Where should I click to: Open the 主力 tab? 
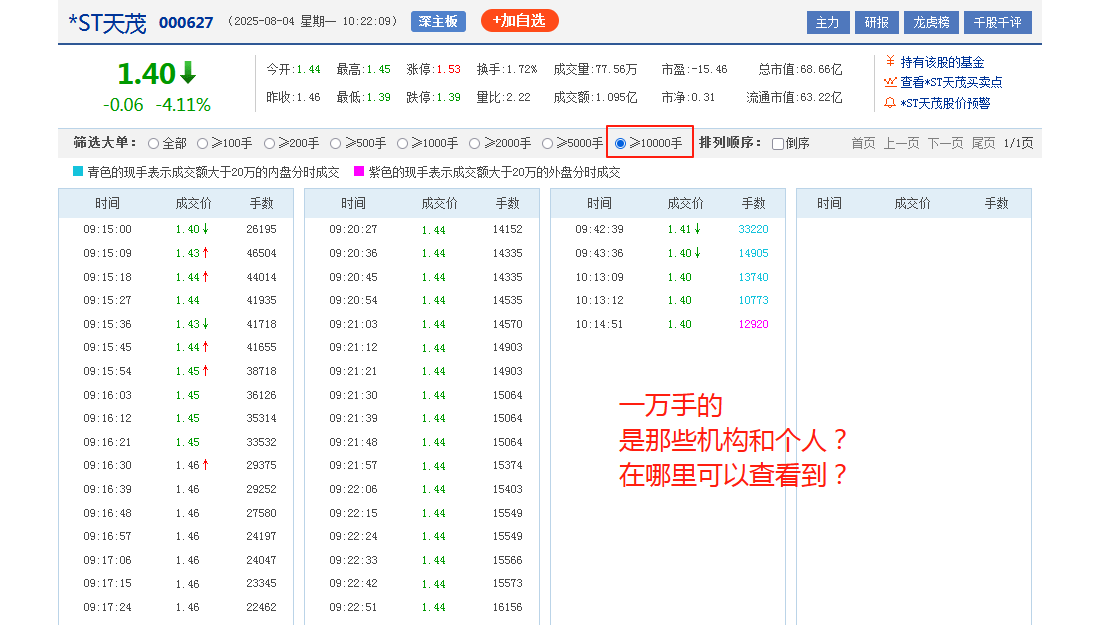[x=828, y=23]
